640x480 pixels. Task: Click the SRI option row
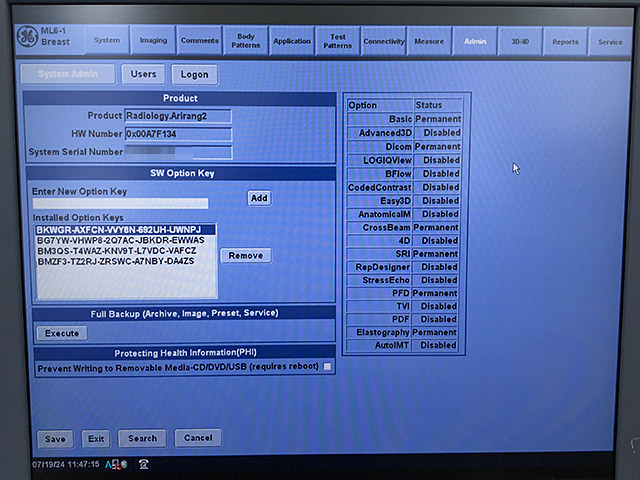403,253
